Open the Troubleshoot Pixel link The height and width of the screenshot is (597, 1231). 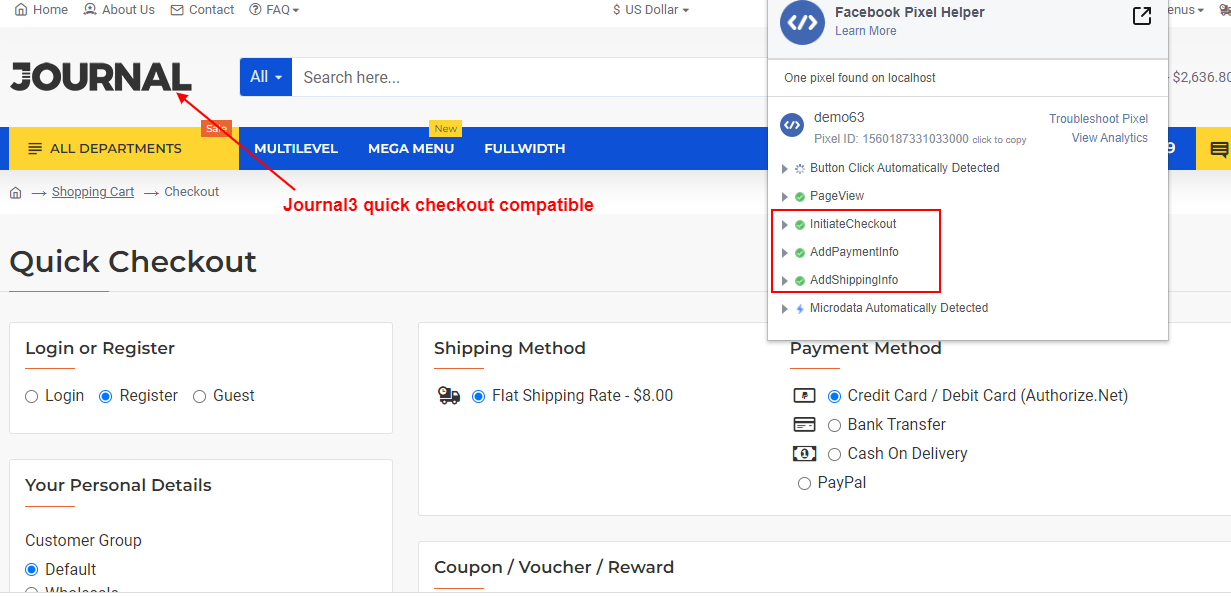coord(1099,118)
